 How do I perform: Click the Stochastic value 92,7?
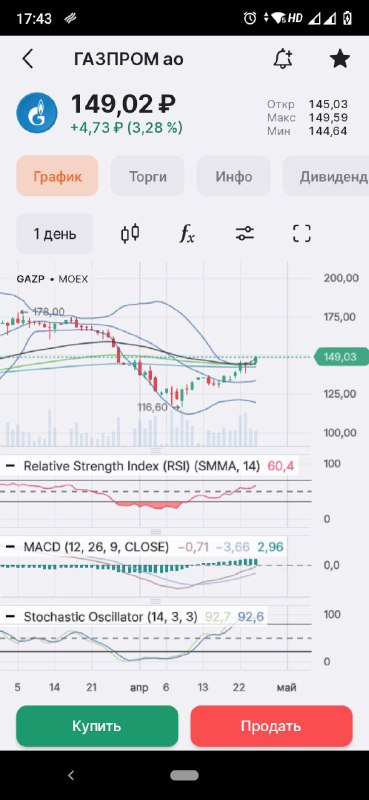(217, 616)
